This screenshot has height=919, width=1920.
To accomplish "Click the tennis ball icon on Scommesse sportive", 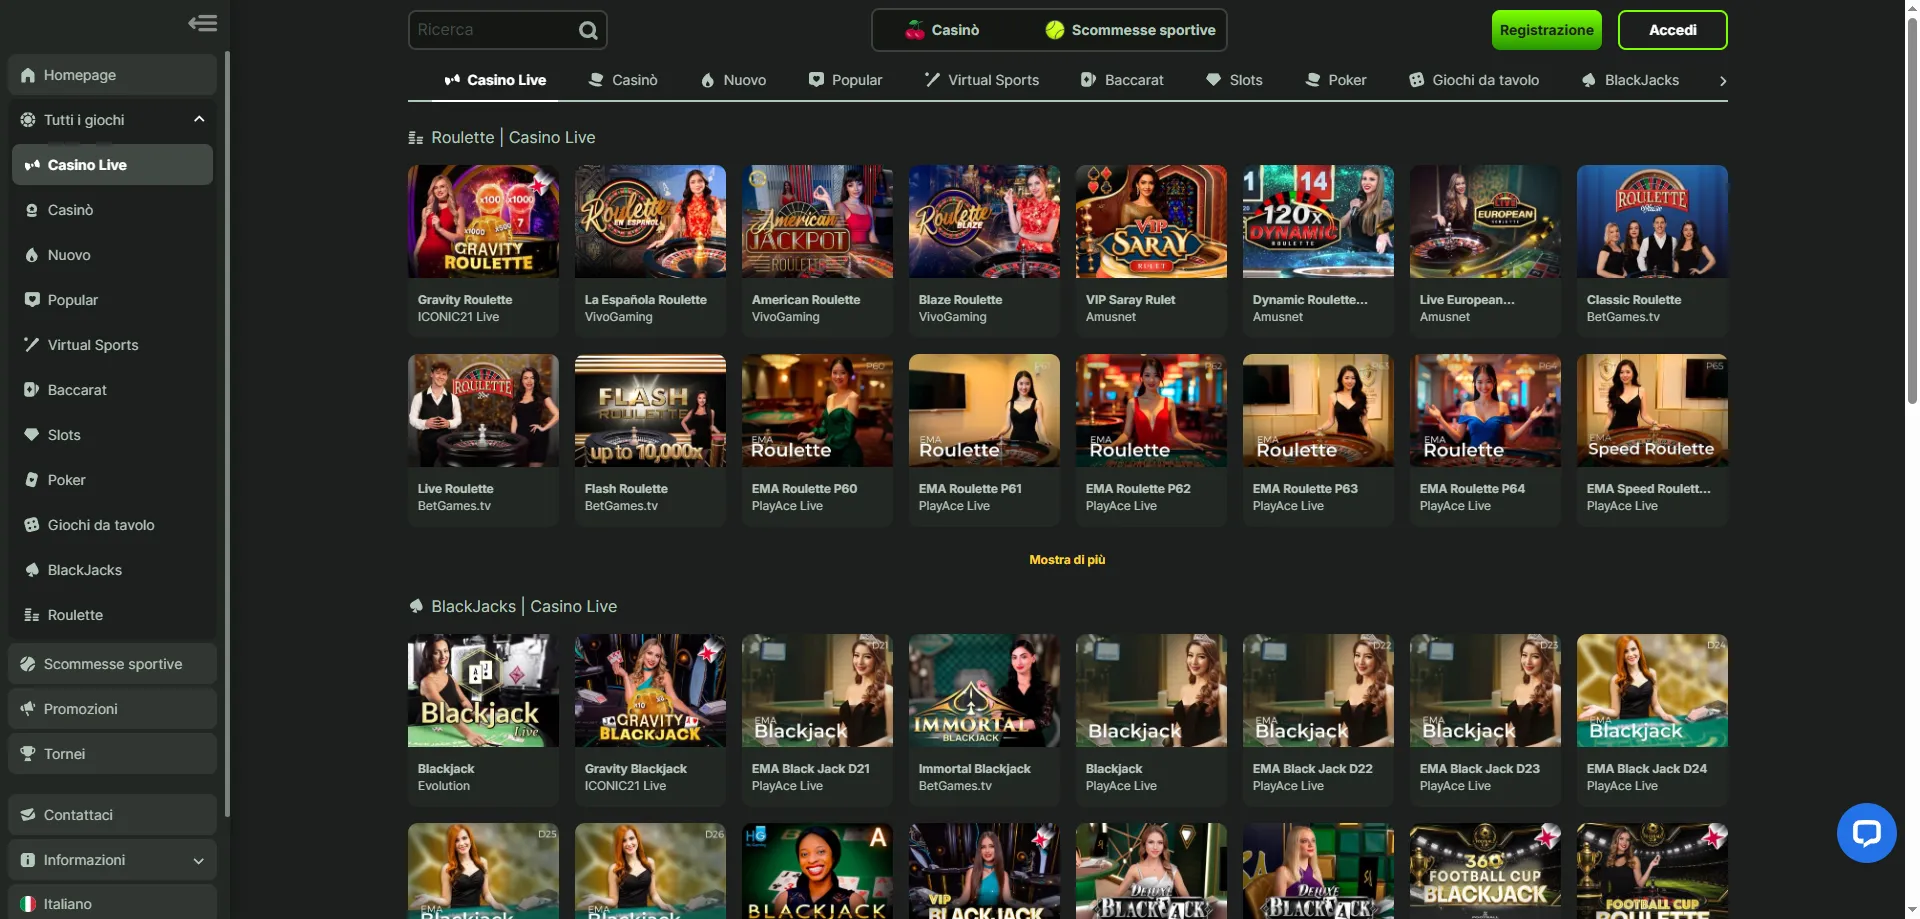I will 1055,30.
